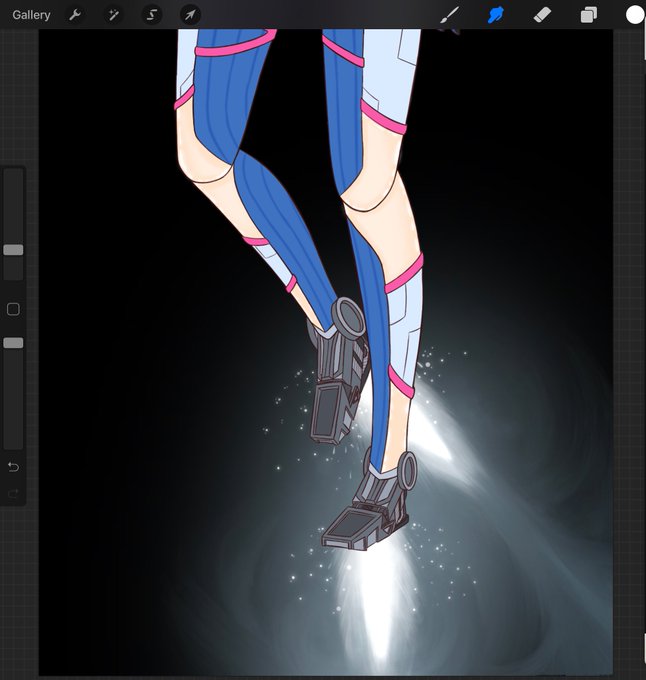Redo the last undone action

tap(13, 494)
